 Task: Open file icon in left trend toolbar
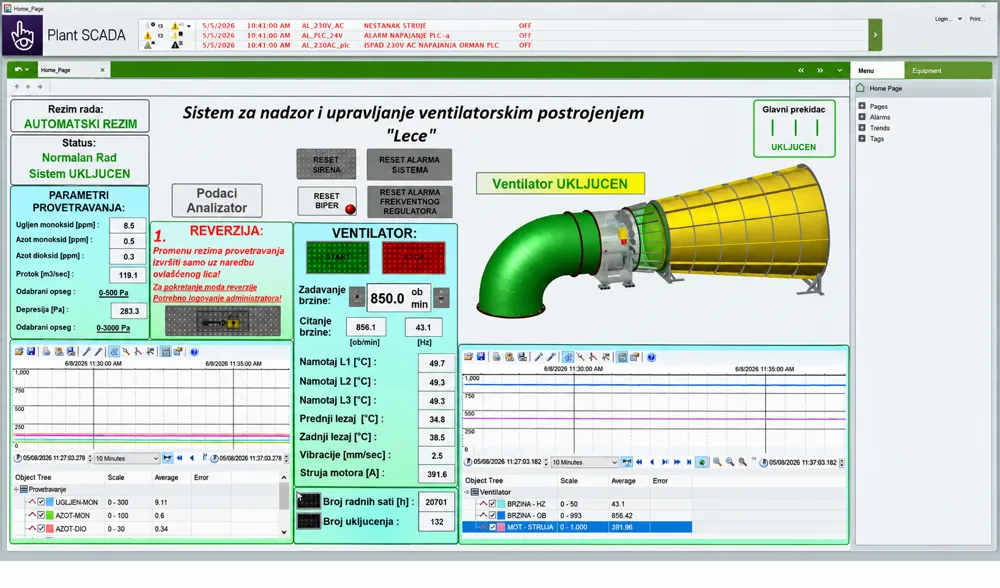click(19, 351)
